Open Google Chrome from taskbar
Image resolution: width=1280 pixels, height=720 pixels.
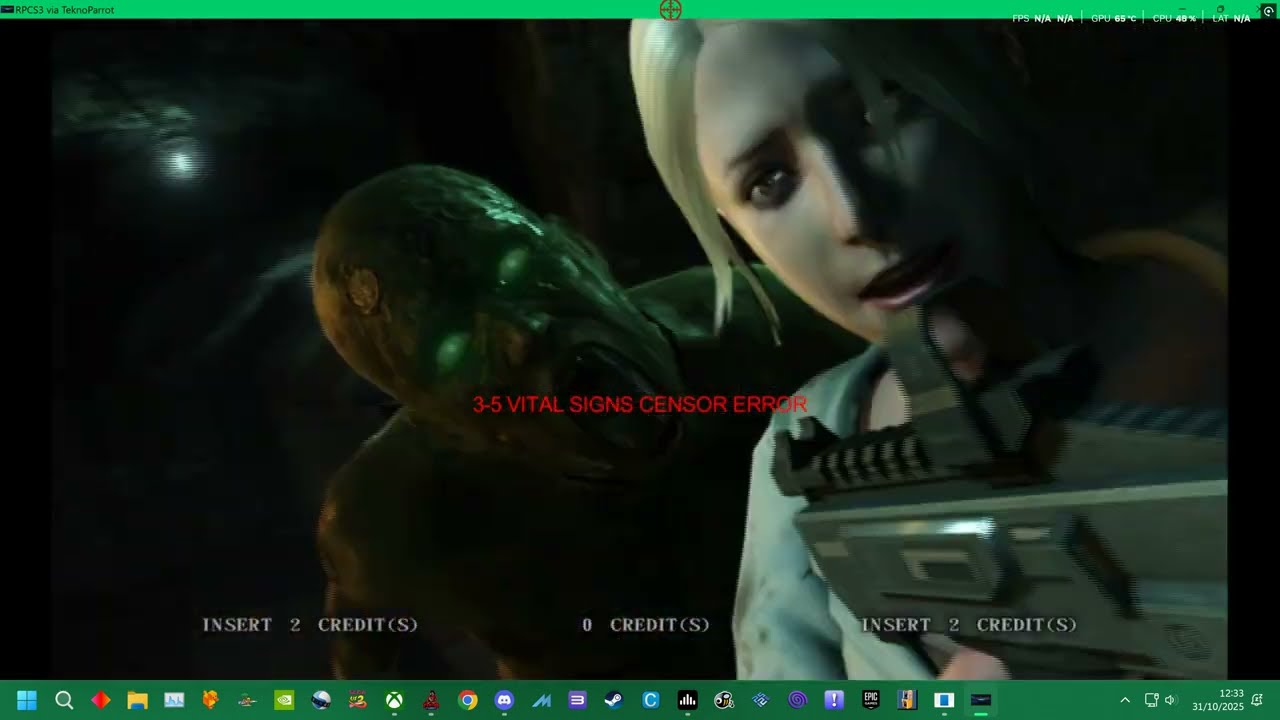click(467, 700)
